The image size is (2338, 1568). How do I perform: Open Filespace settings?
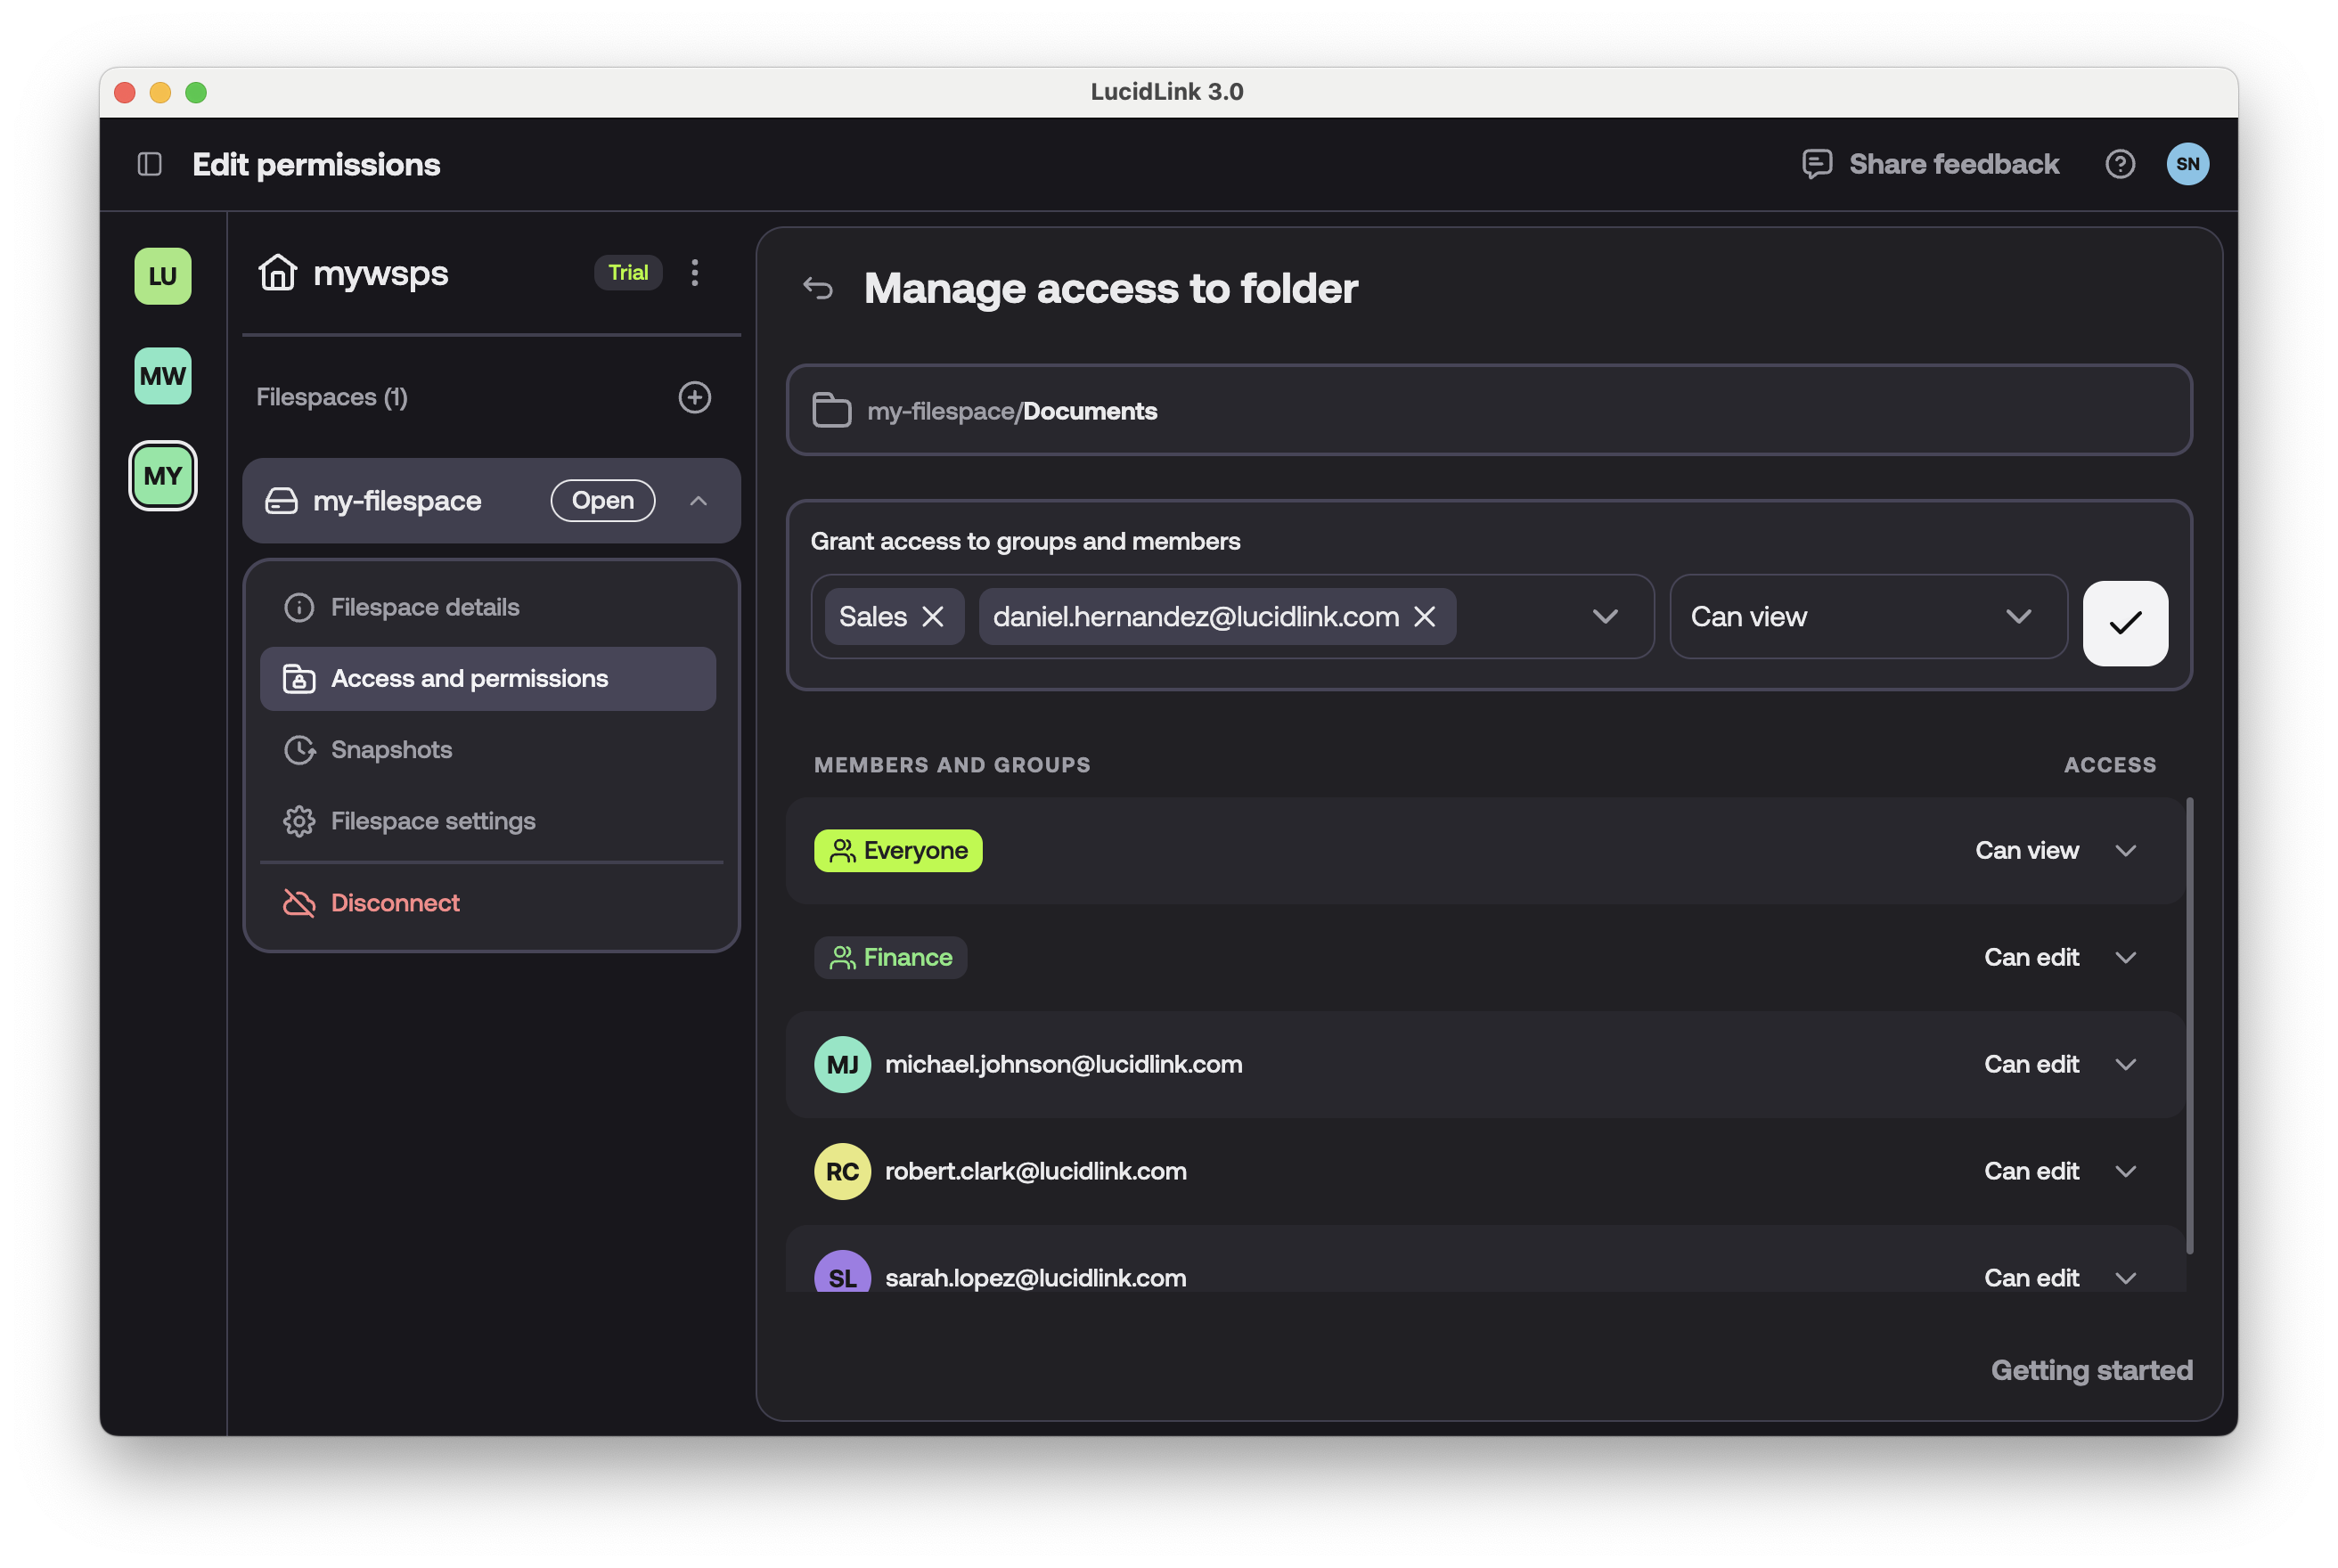pos(487,821)
